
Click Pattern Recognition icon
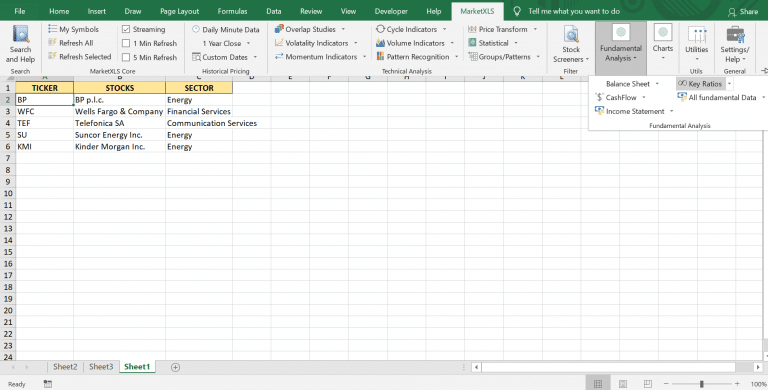click(381, 56)
